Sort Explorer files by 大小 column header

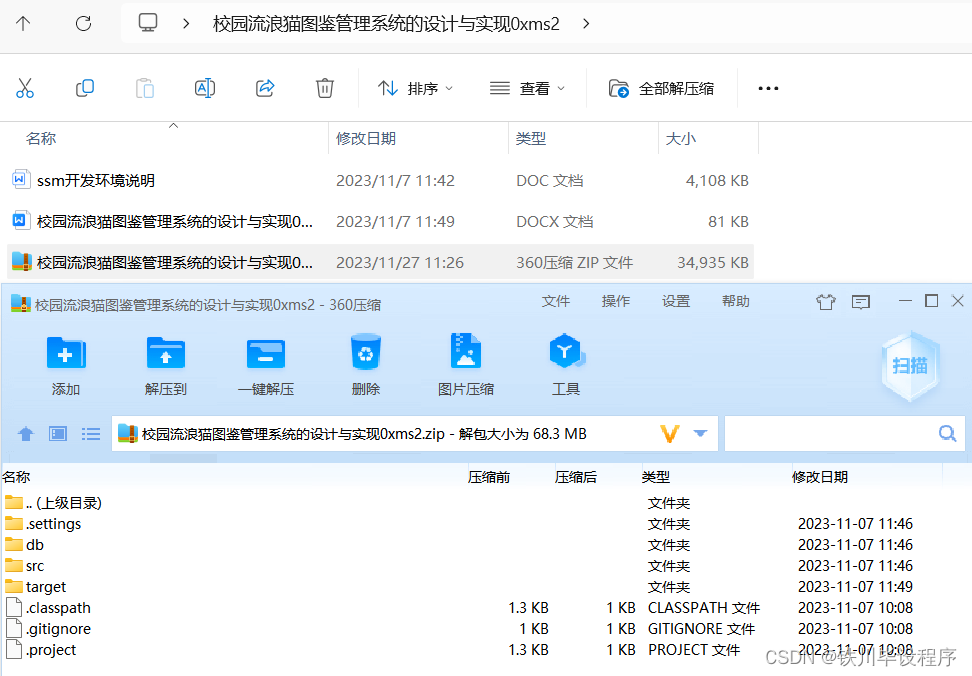click(680, 138)
